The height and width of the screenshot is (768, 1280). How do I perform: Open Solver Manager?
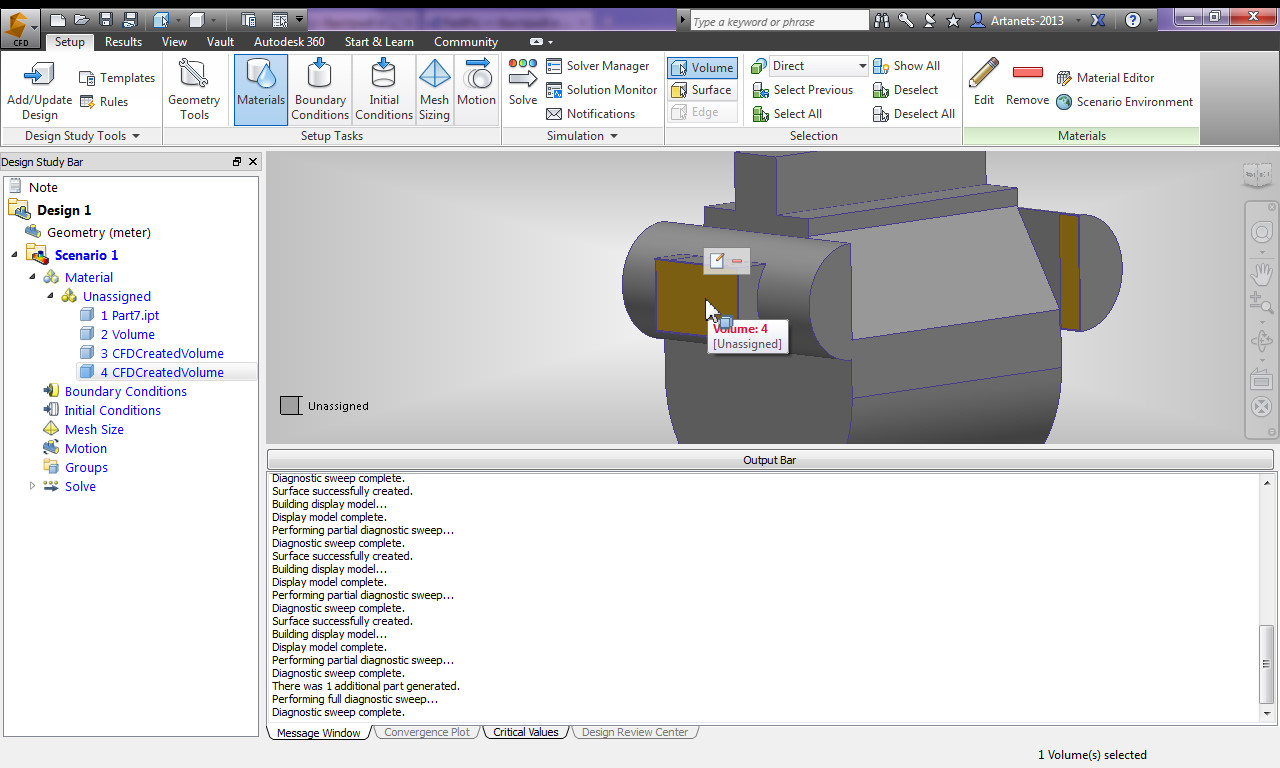[598, 66]
